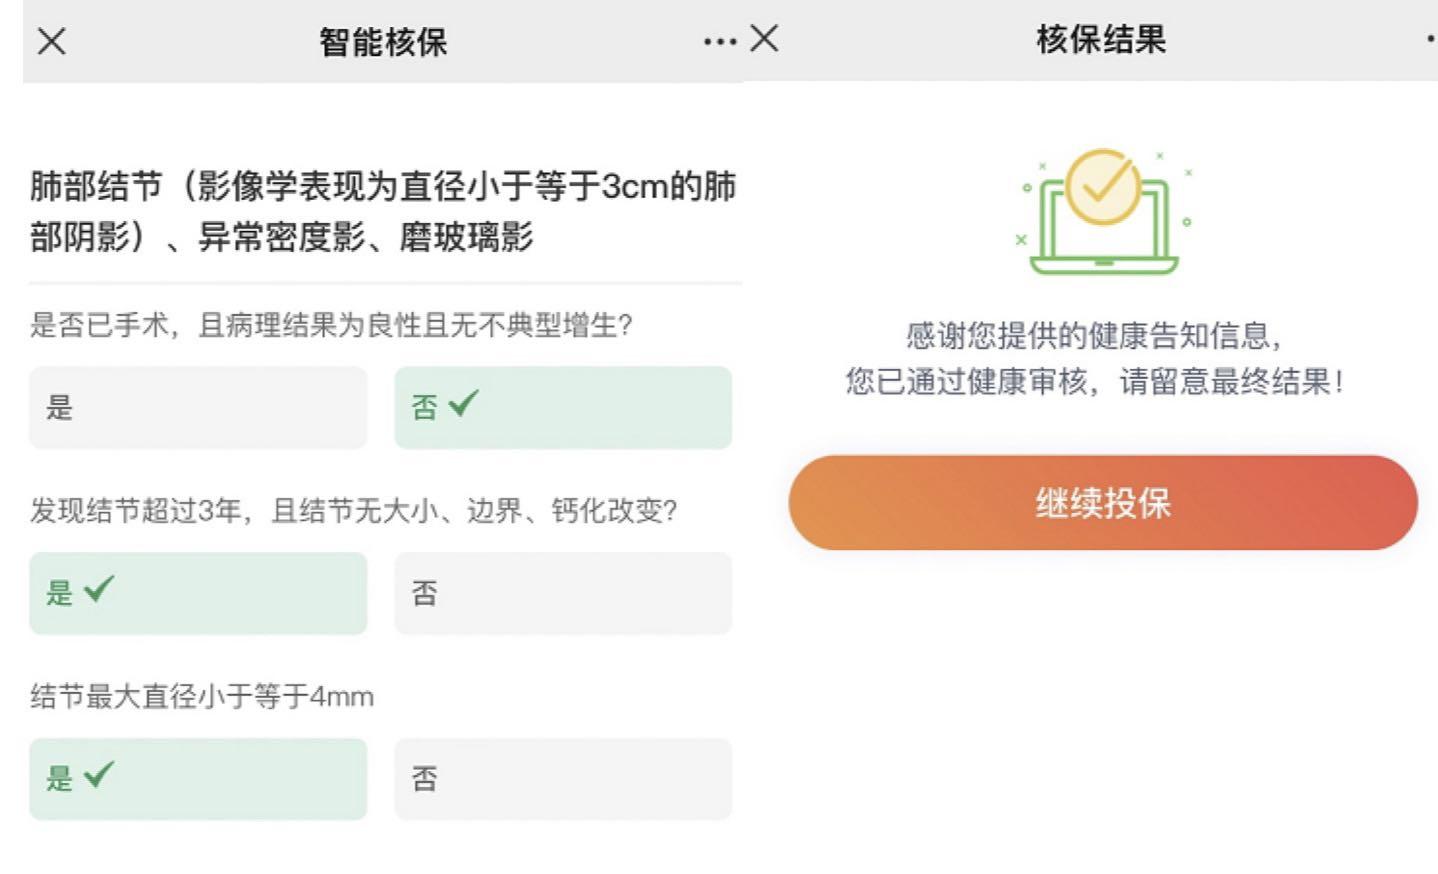This screenshot has height=874, width=1438.
Task: Open the more options dots beside 核保结果
Action: (x=1431, y=40)
